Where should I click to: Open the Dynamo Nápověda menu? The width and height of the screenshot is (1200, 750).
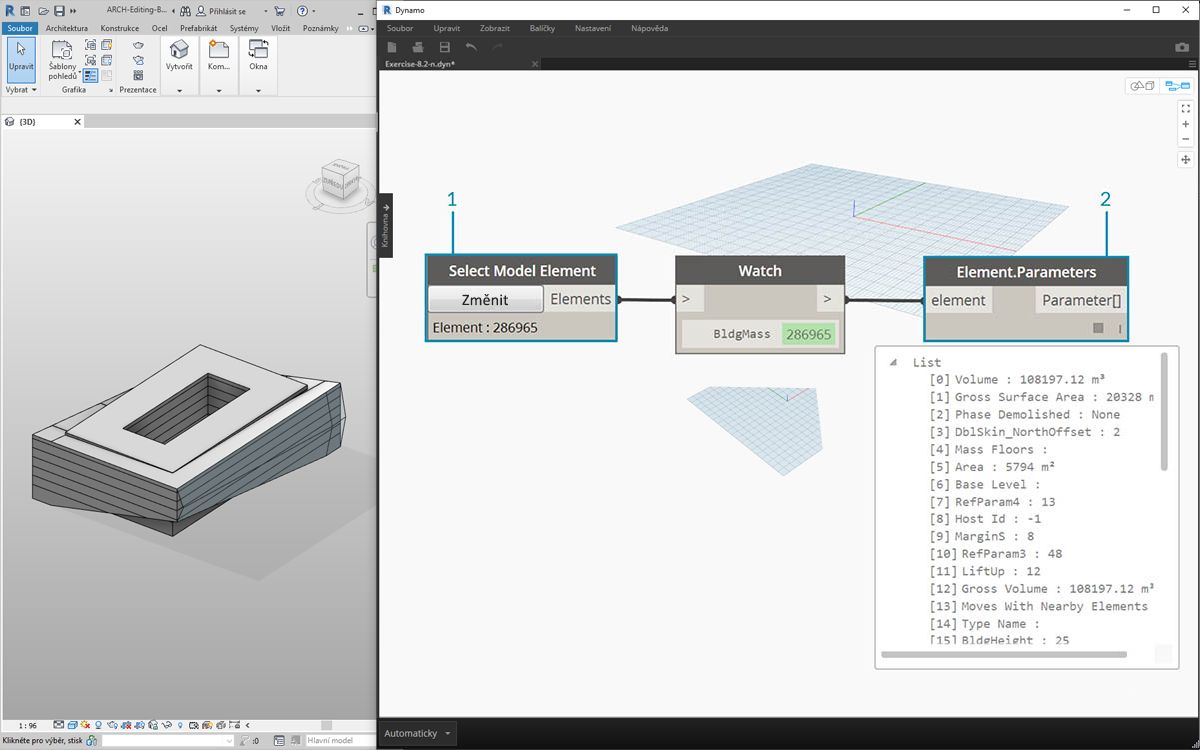650,28
